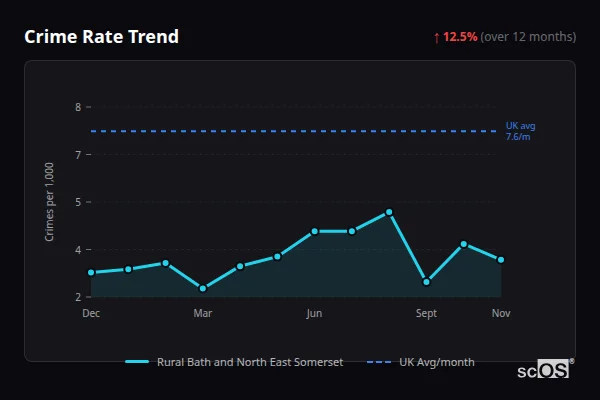Select the highest peak data point before Sept

389,212
